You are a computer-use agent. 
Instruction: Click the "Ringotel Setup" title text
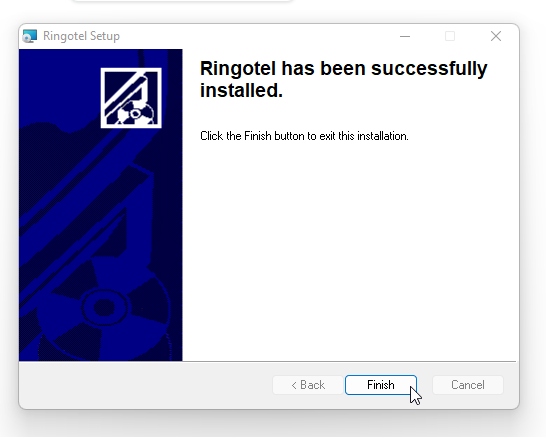[81, 36]
